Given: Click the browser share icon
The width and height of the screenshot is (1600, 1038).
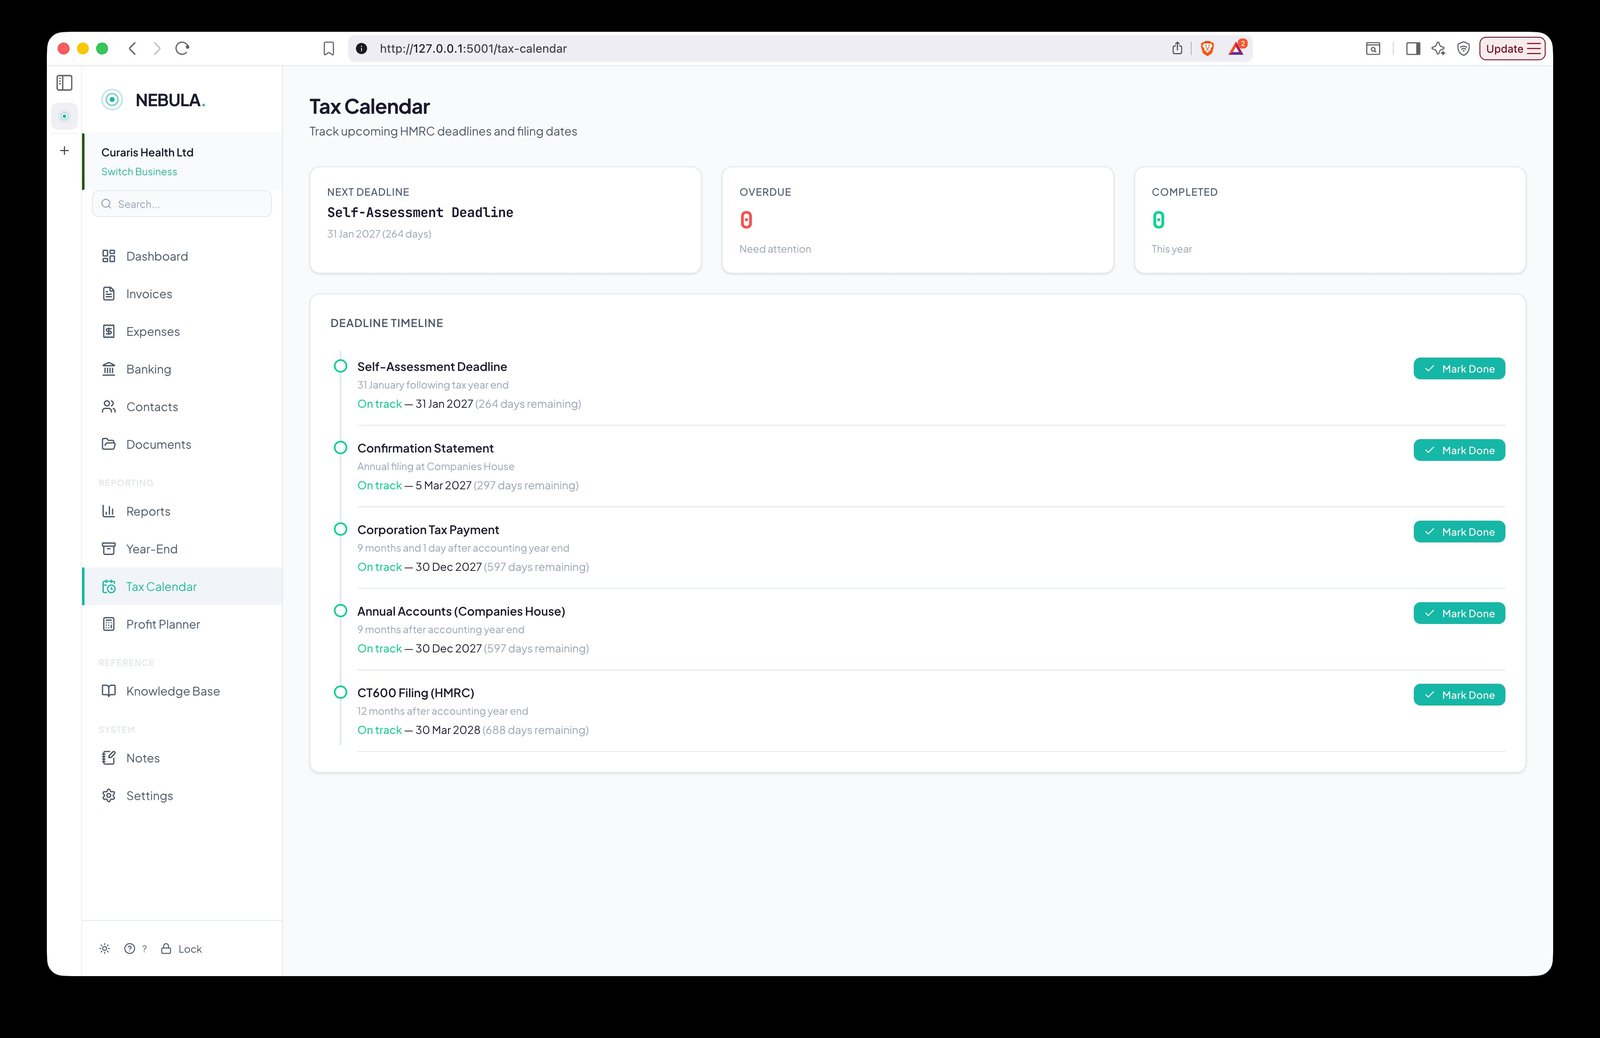Looking at the screenshot, I should pyautogui.click(x=1177, y=48).
